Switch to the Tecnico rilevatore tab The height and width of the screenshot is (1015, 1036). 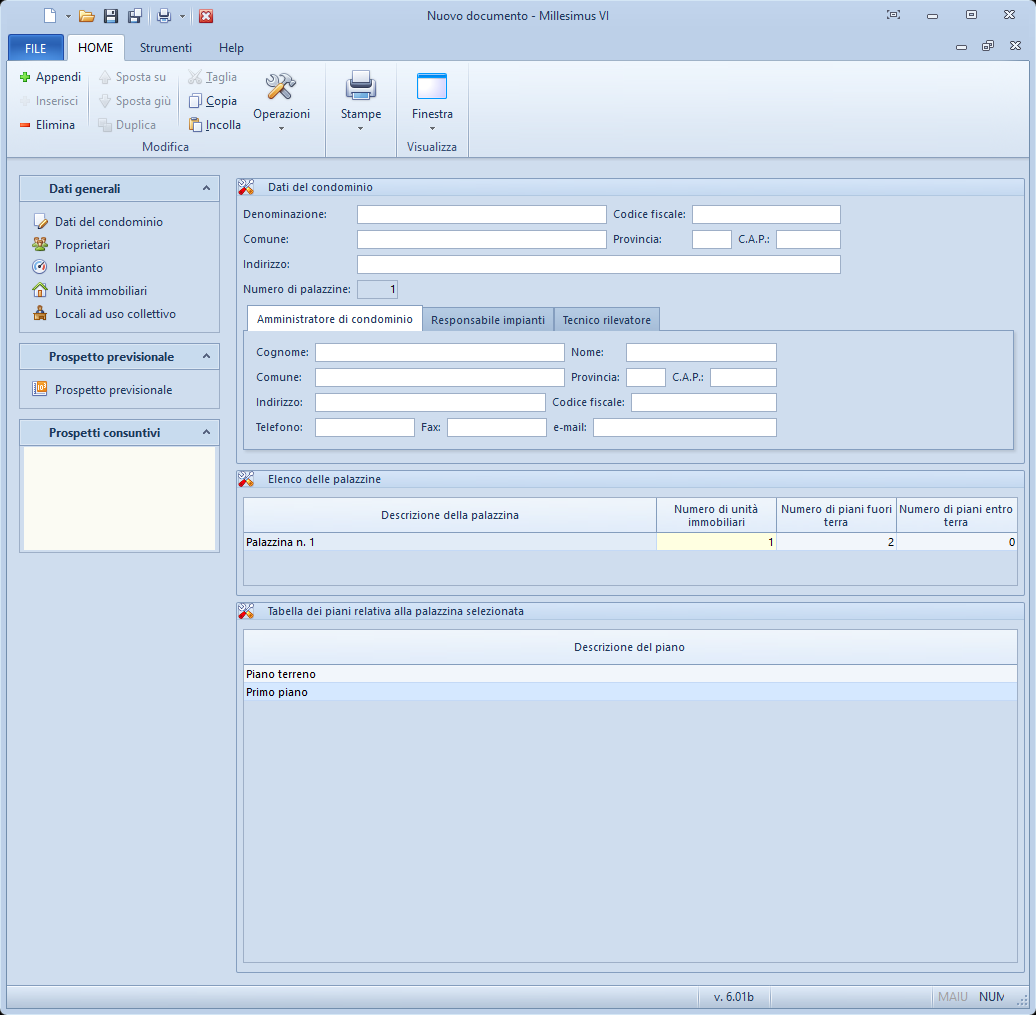pyautogui.click(x=607, y=320)
